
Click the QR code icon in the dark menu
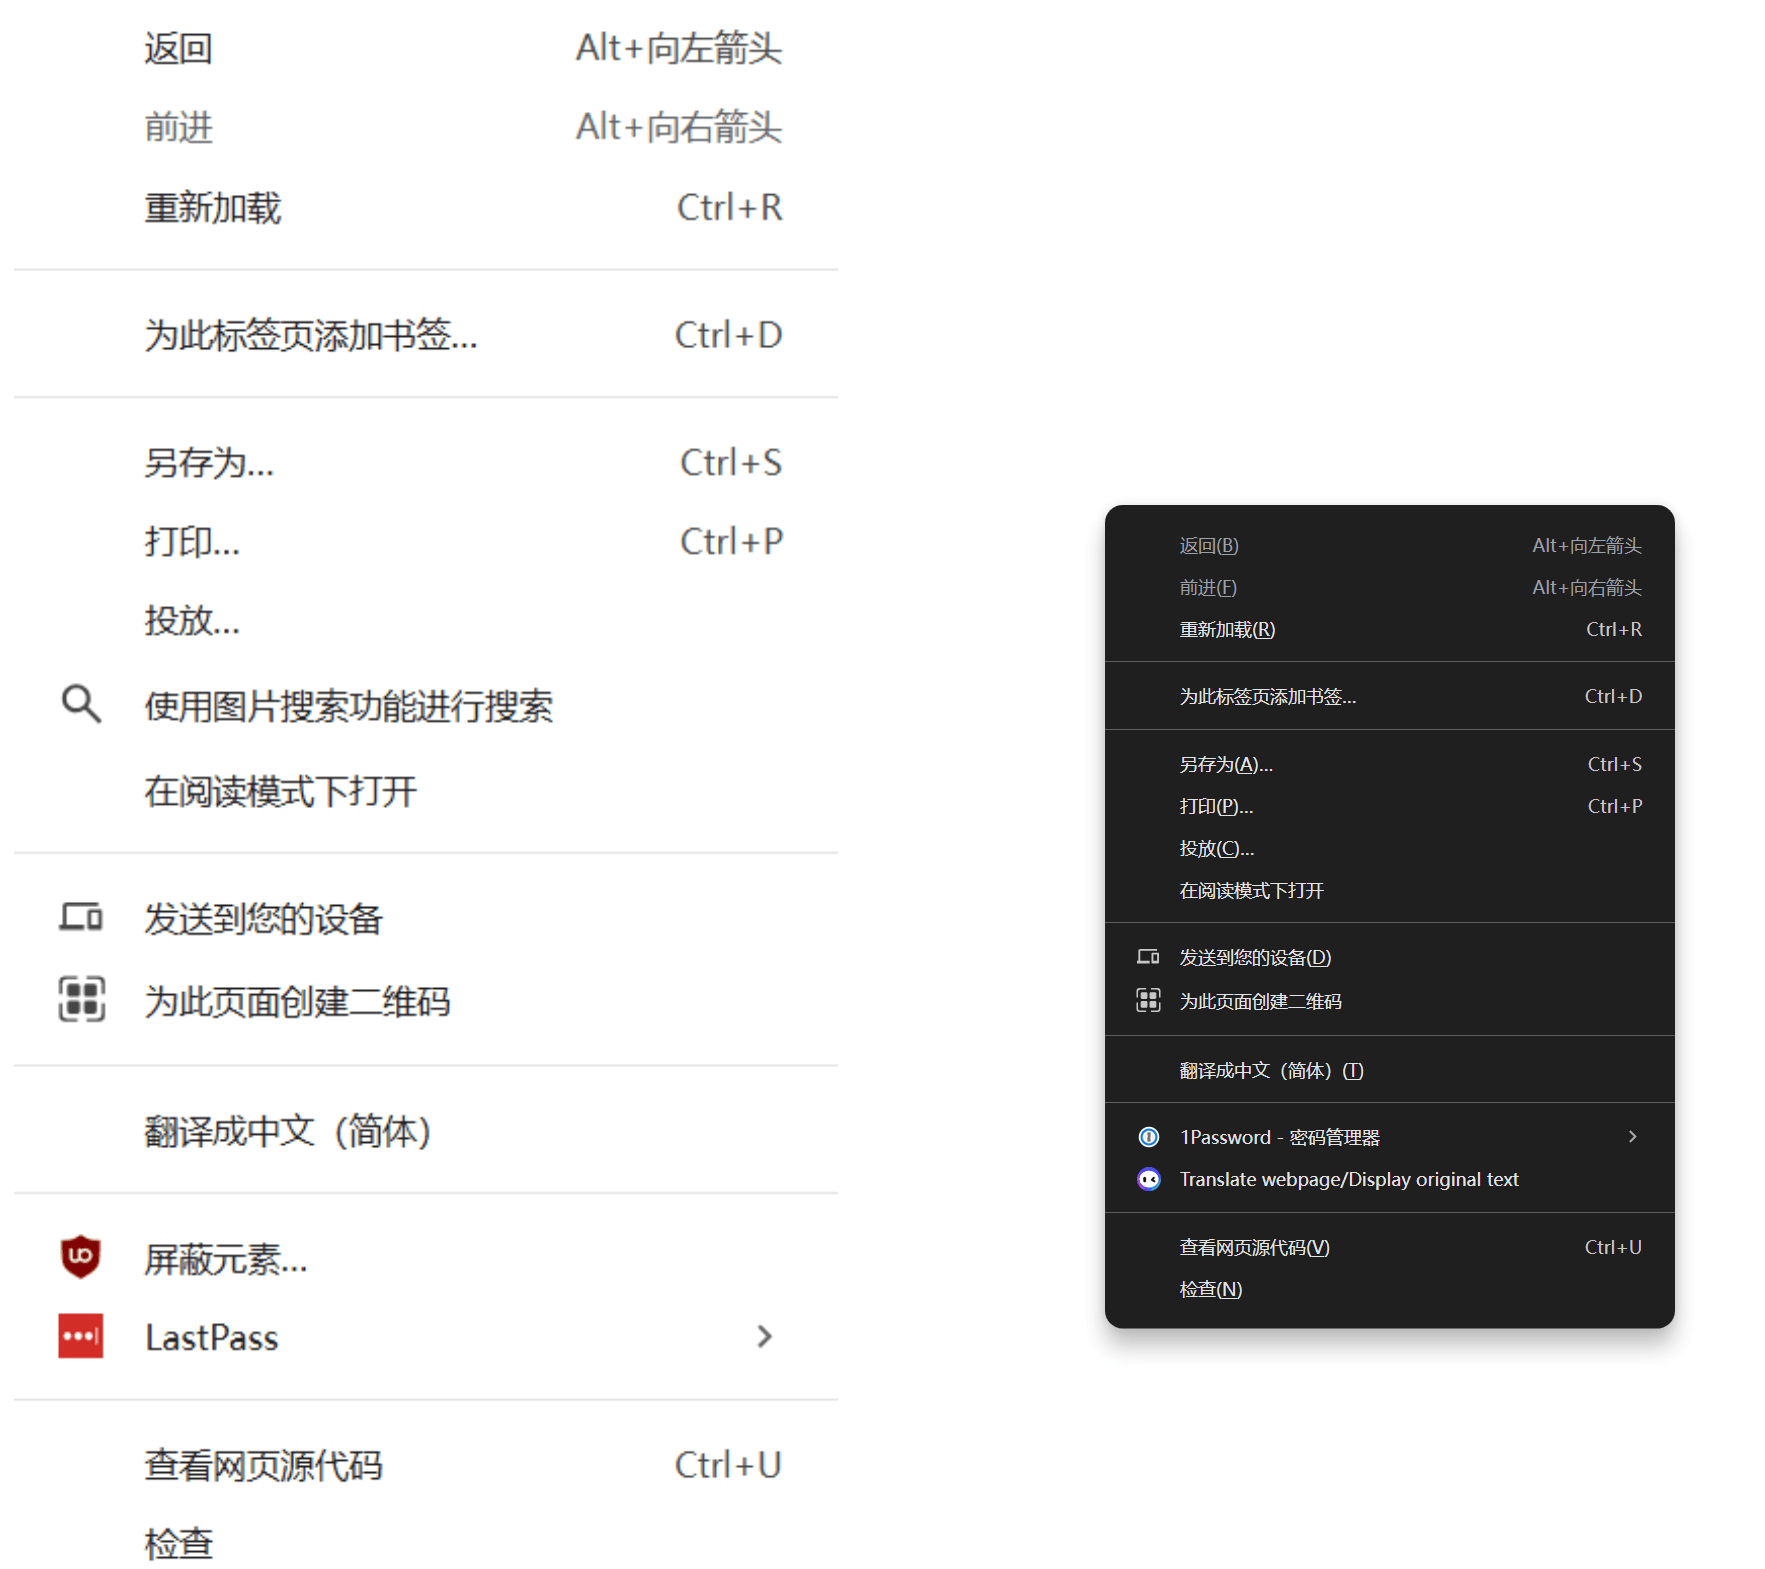[1148, 1000]
